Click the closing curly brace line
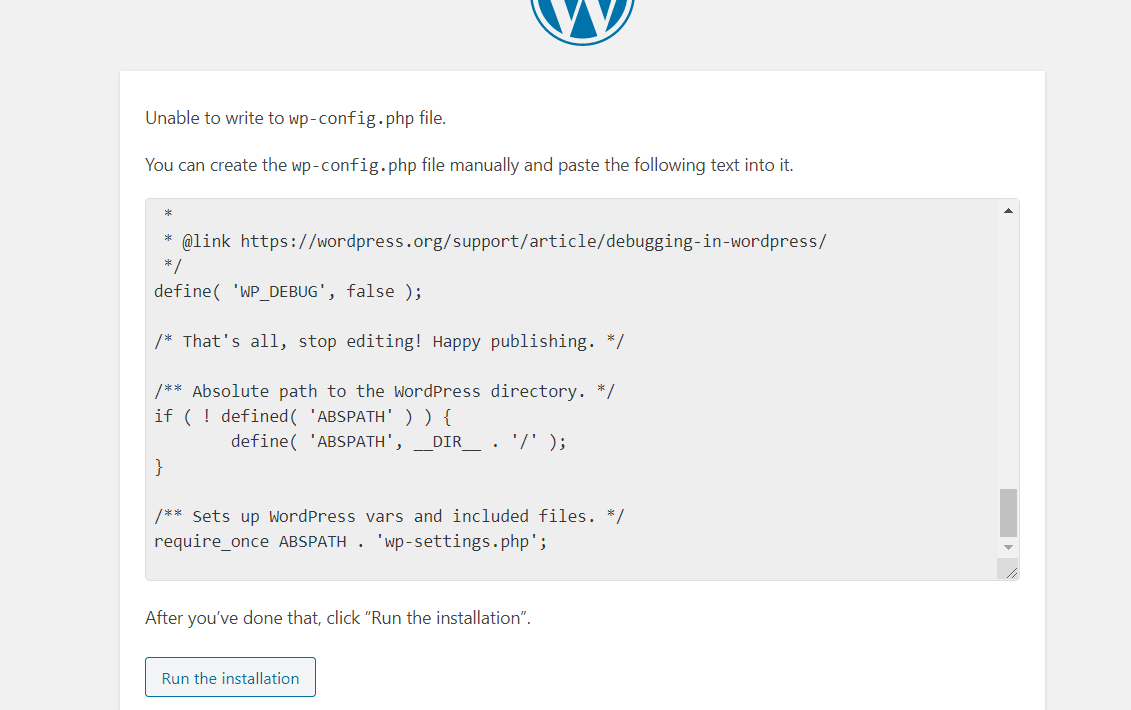Image resolution: width=1131 pixels, height=710 pixels. tap(159, 466)
